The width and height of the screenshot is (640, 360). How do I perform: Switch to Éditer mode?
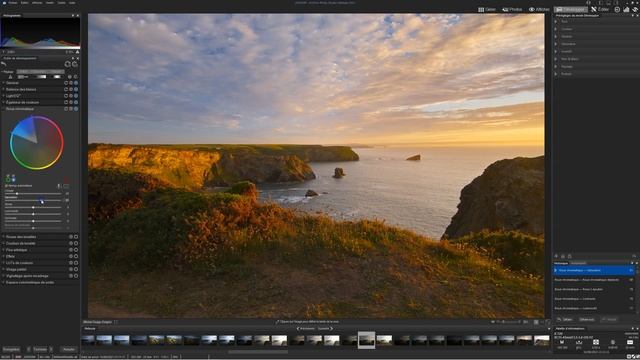600,9
